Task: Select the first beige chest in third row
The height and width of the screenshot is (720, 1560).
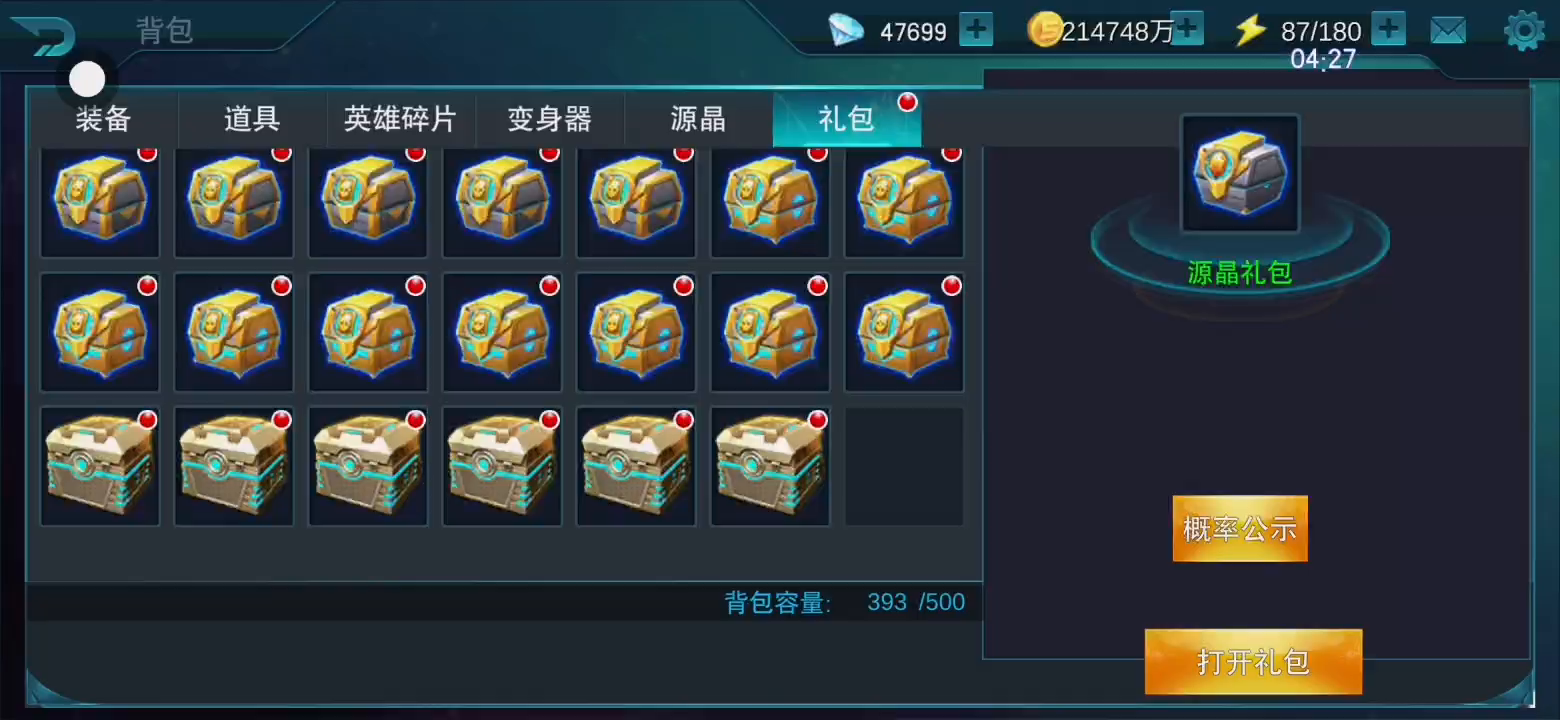Action: [x=100, y=466]
